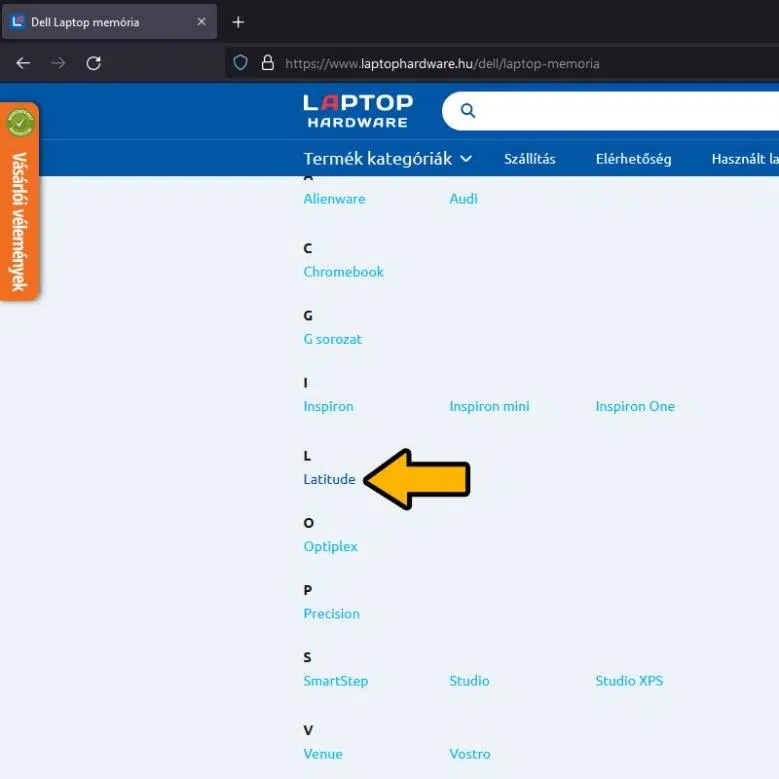
Task: Open the Latitude link
Action: coord(329,479)
